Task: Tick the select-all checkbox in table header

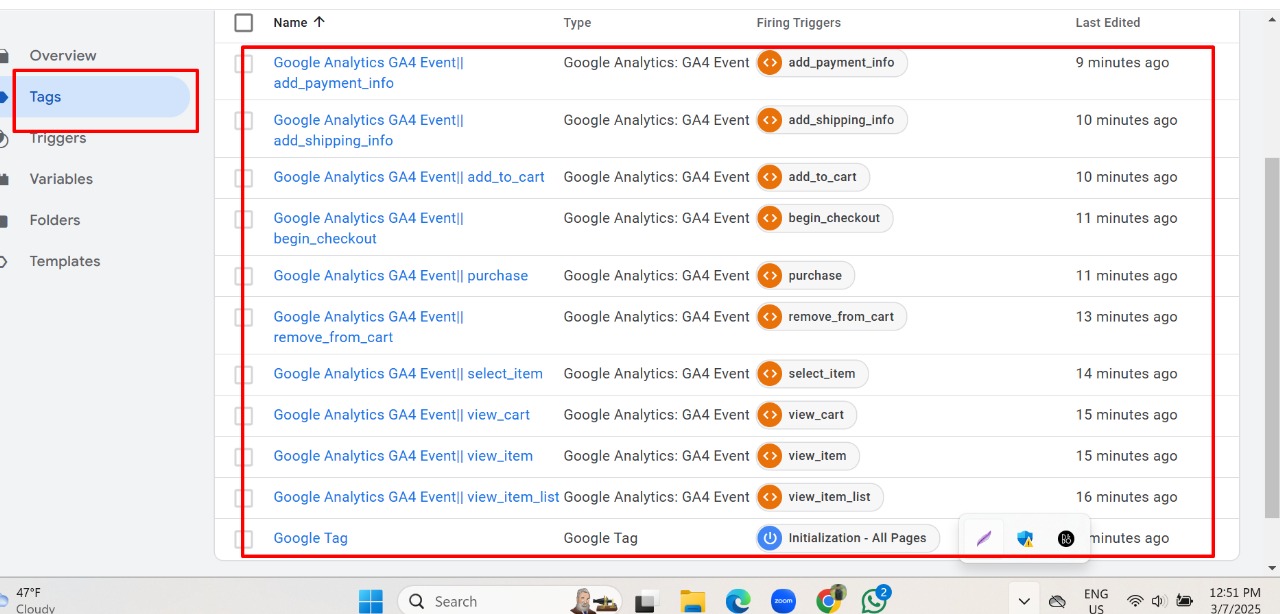Action: pyautogui.click(x=244, y=22)
